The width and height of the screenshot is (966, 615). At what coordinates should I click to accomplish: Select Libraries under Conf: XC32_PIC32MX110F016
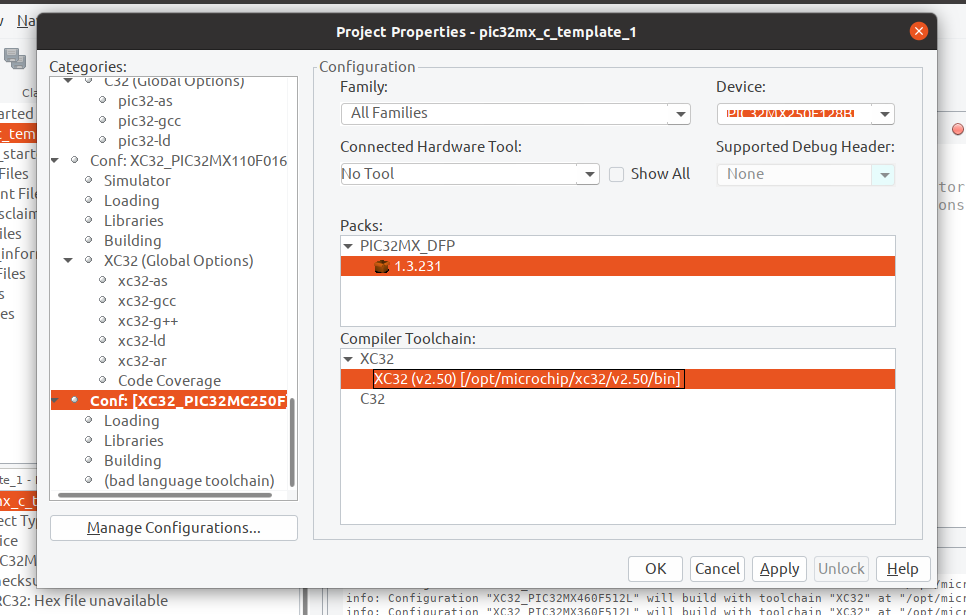(x=134, y=221)
